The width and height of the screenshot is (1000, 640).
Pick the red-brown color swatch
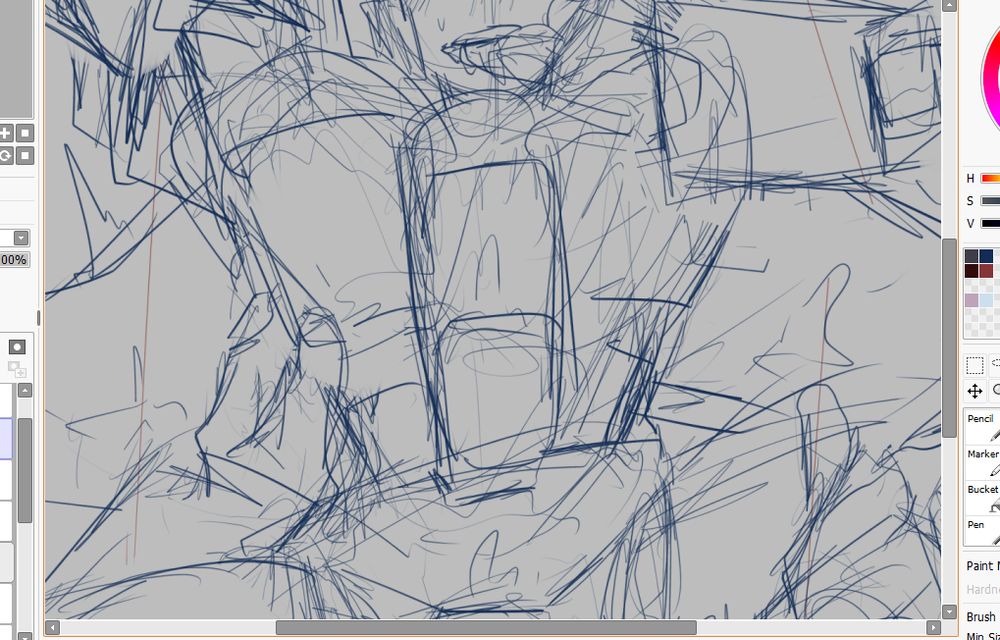[986, 271]
